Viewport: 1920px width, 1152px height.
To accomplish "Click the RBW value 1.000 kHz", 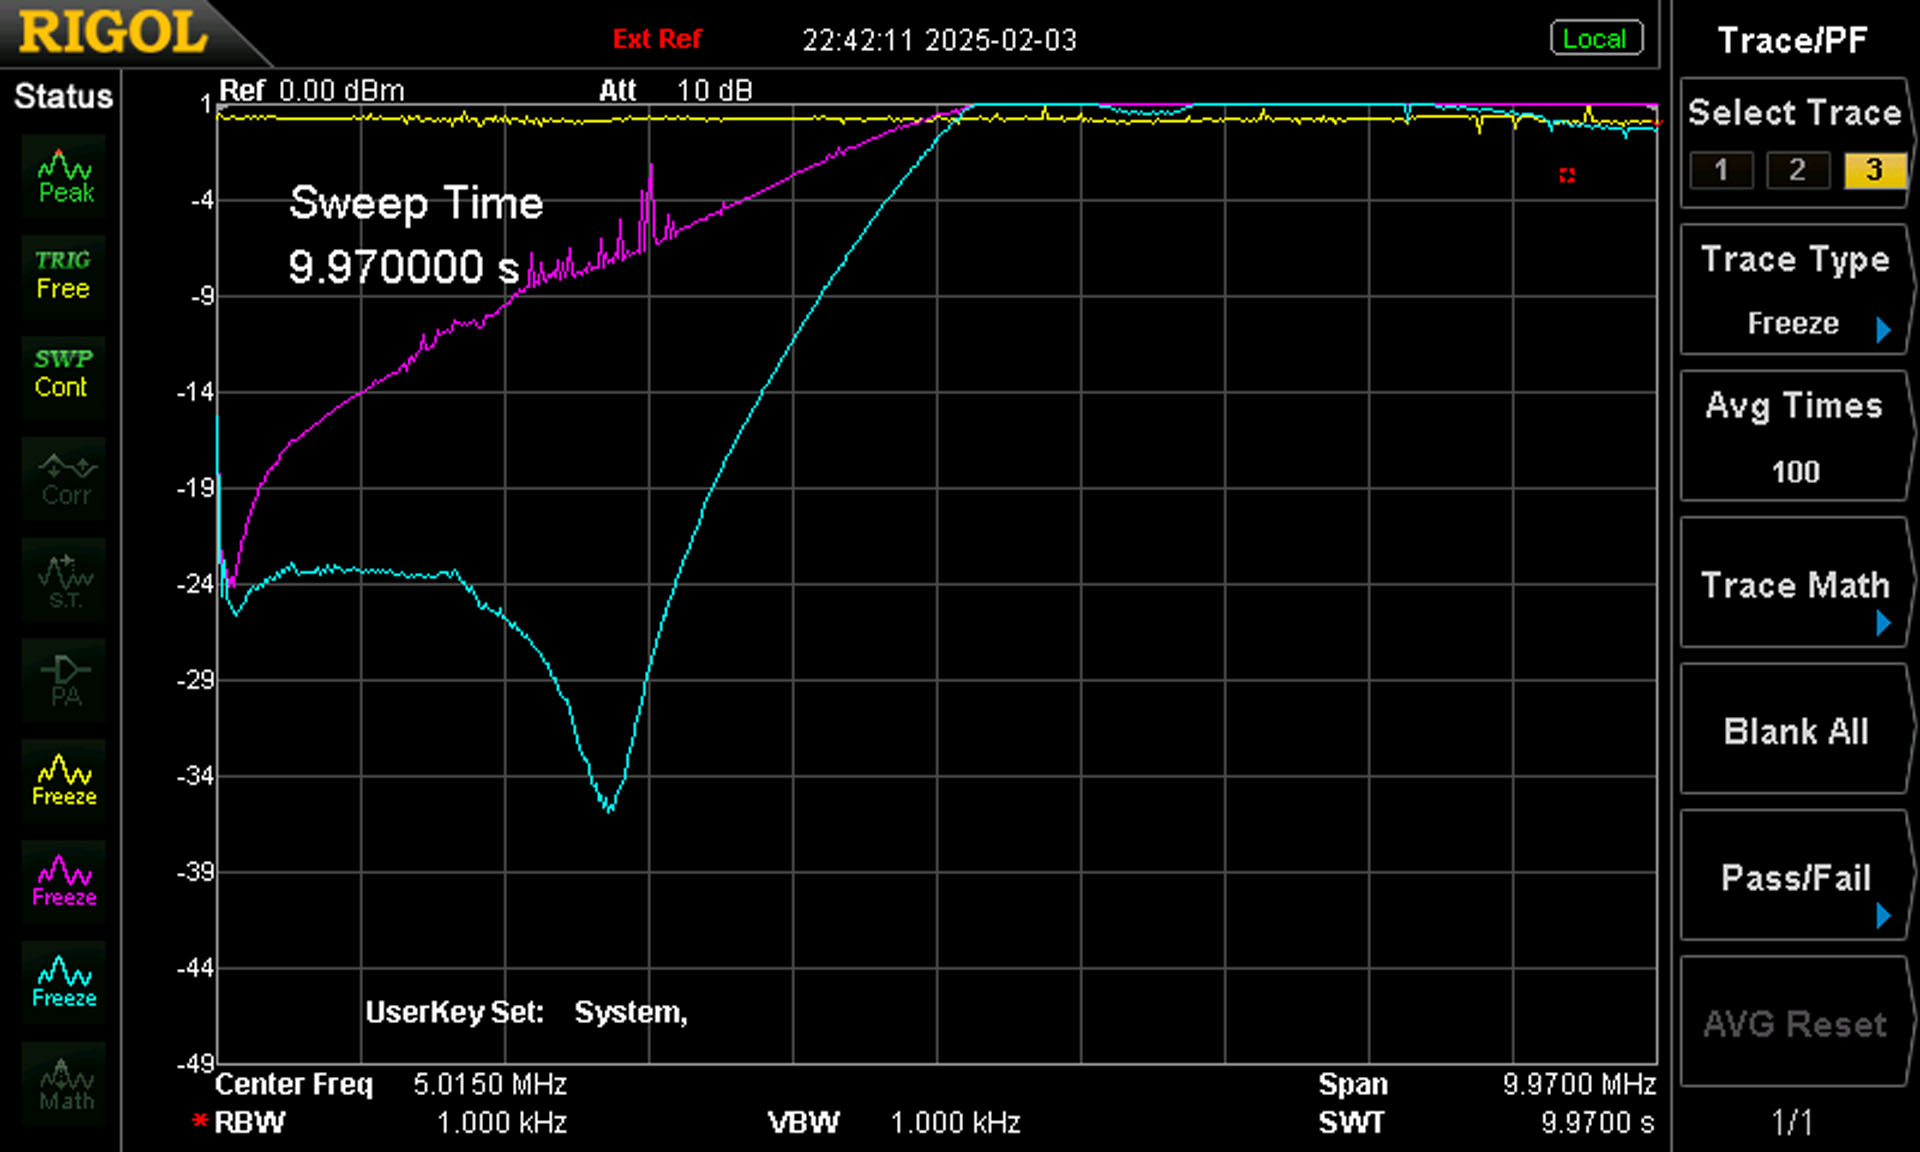I will pyautogui.click(x=502, y=1122).
